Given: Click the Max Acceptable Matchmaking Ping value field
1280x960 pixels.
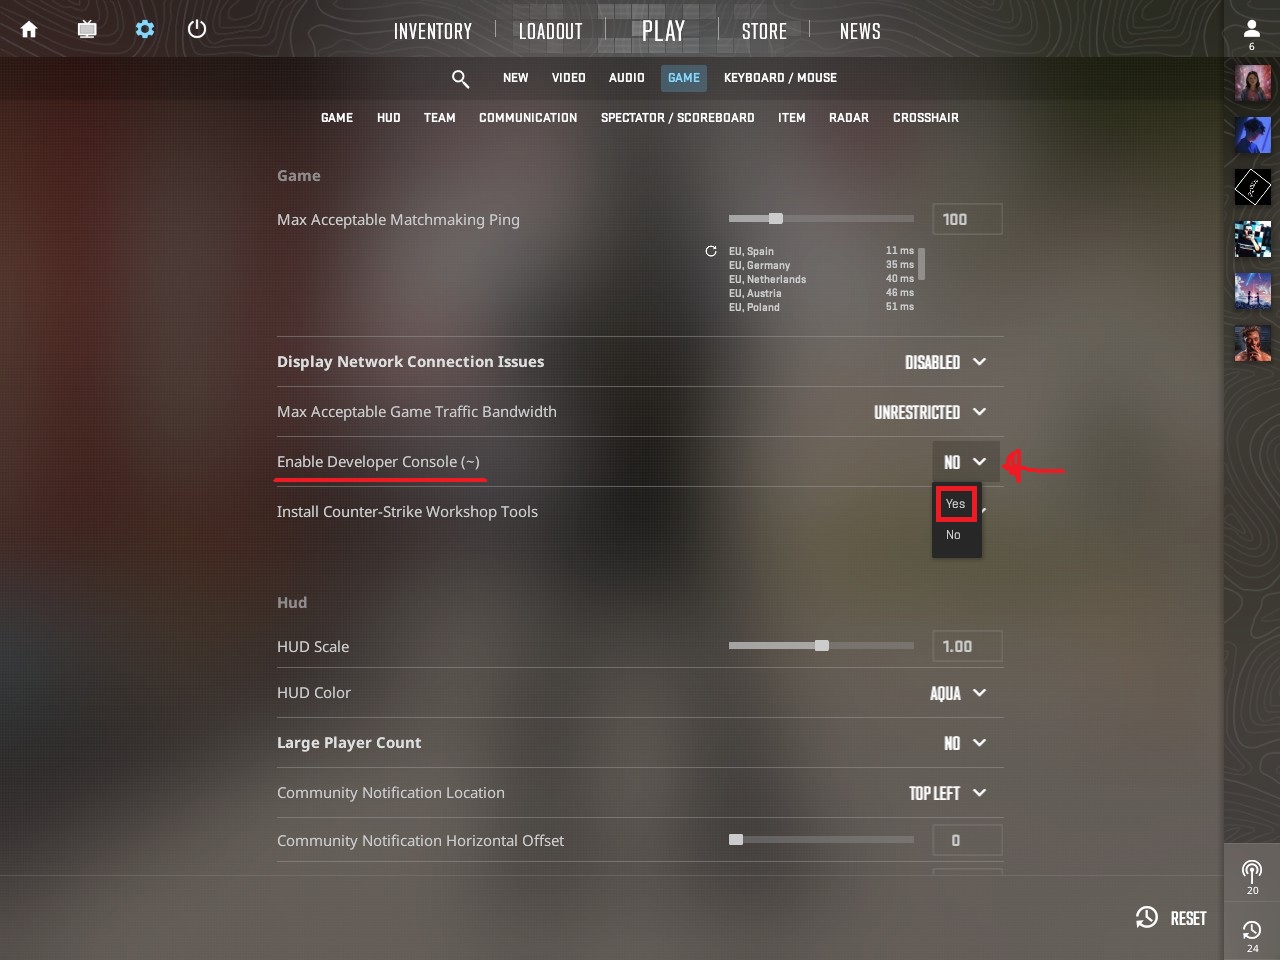Looking at the screenshot, I should (x=967, y=219).
